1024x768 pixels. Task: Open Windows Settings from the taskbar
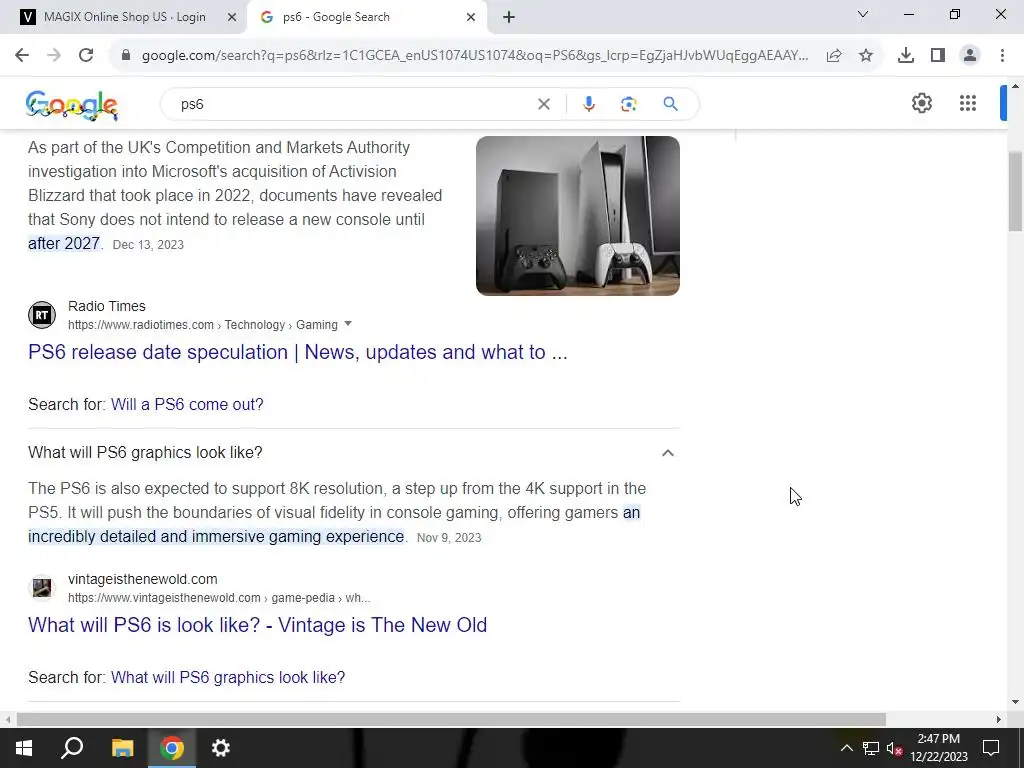coord(221,748)
